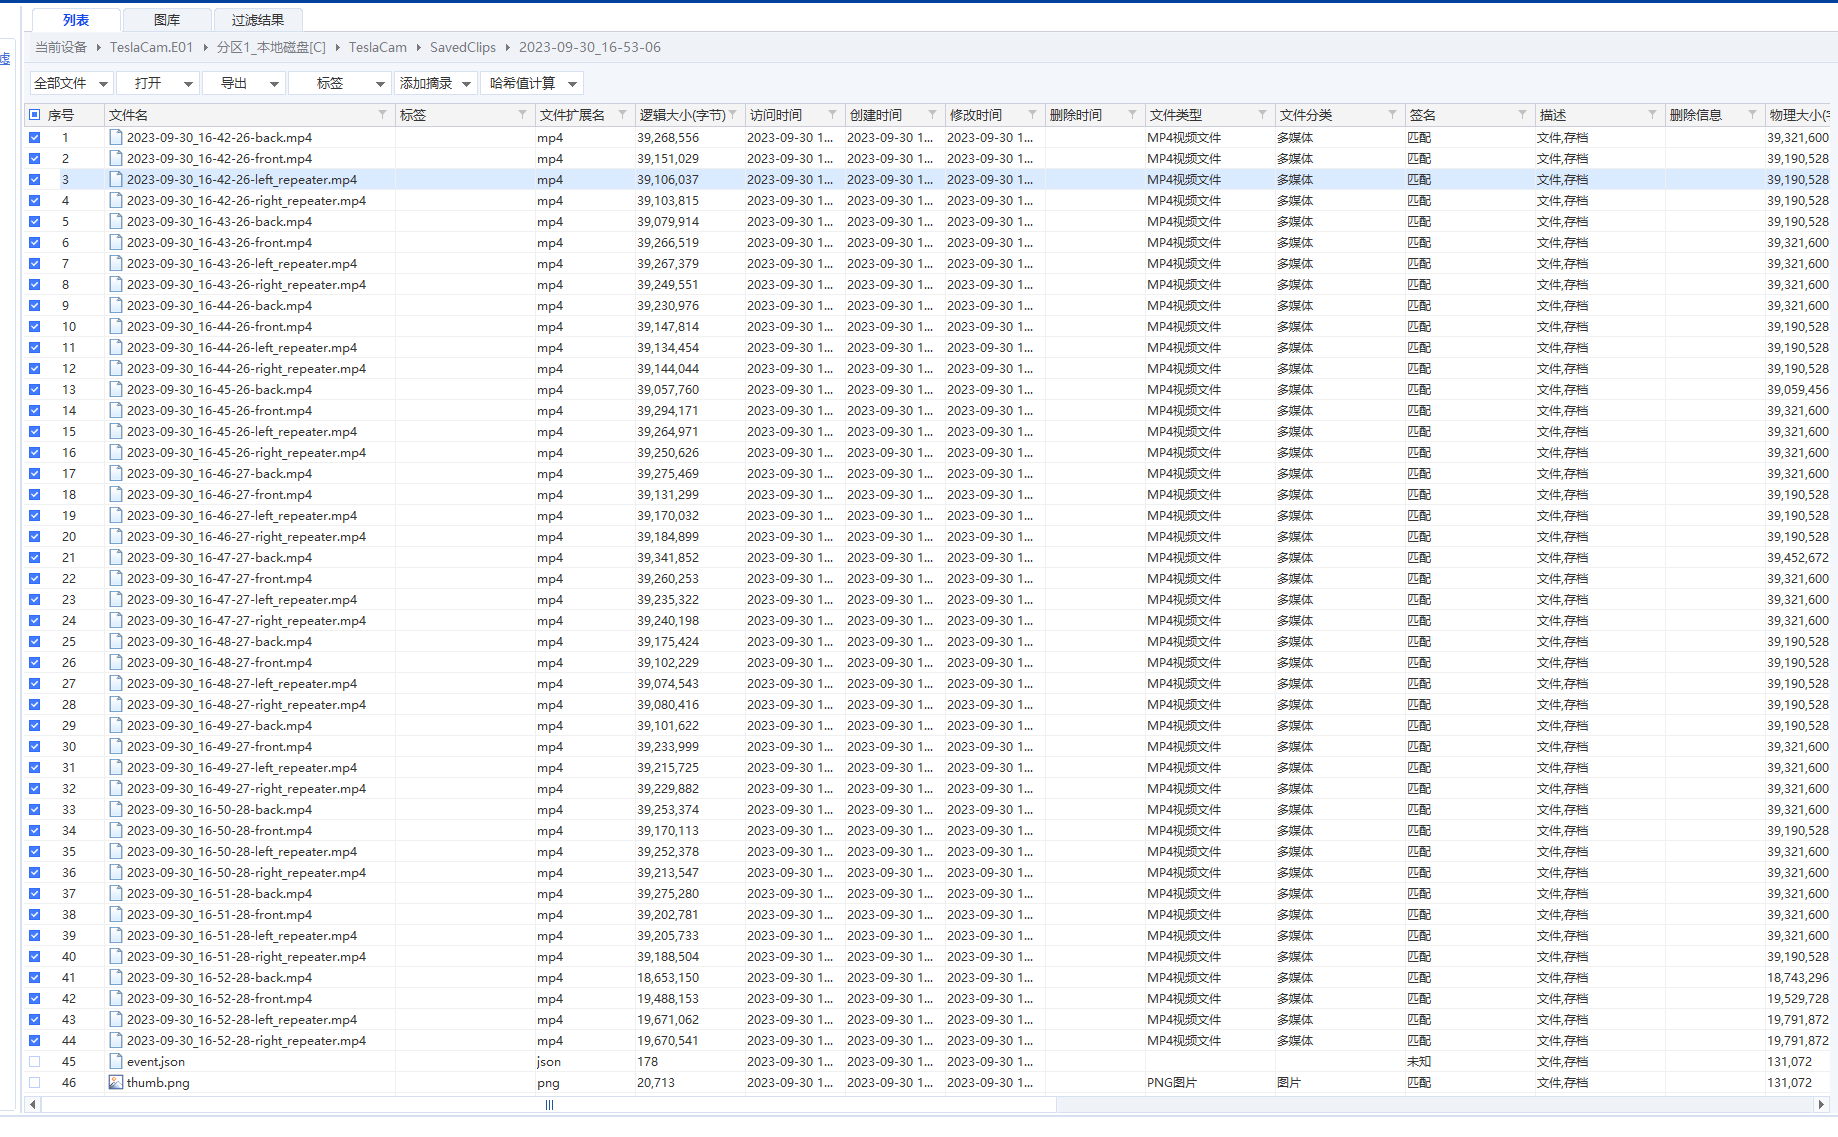This screenshot has height=1137, width=1838.
Task: Select file 2023-09-30_16-42-26-front.mp4
Action: (x=219, y=158)
